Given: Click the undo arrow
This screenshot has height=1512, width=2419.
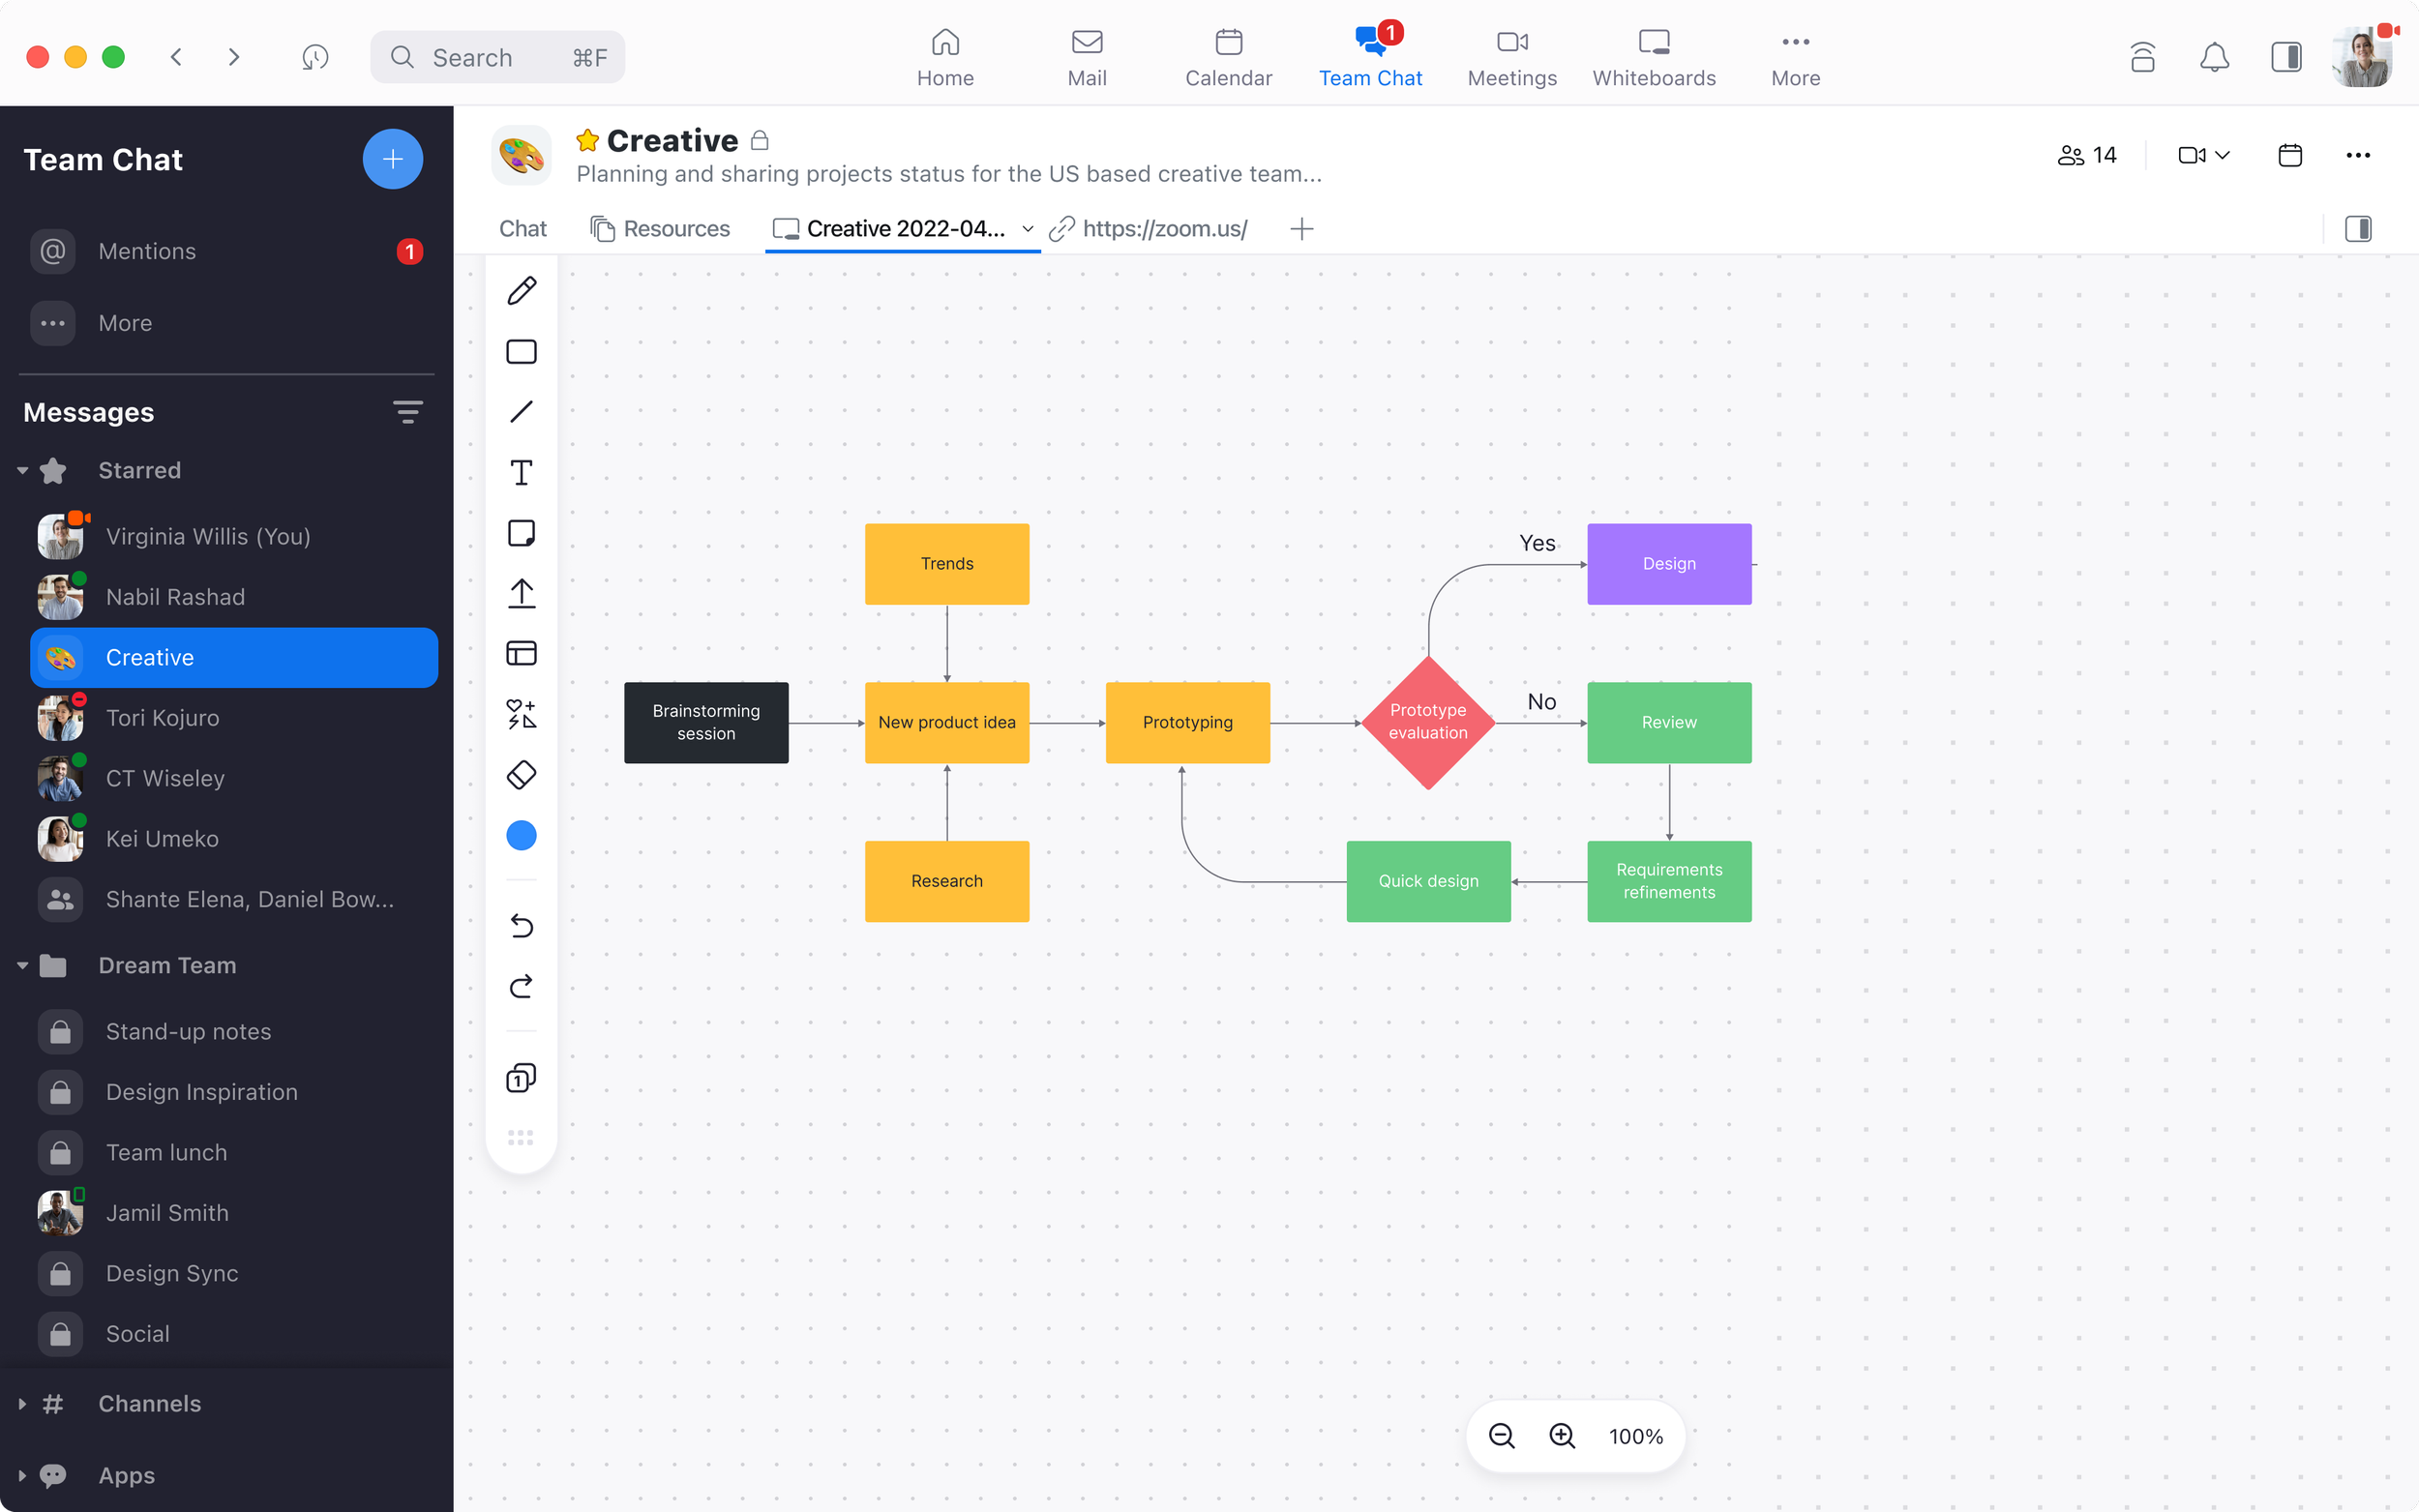Looking at the screenshot, I should click(x=521, y=926).
